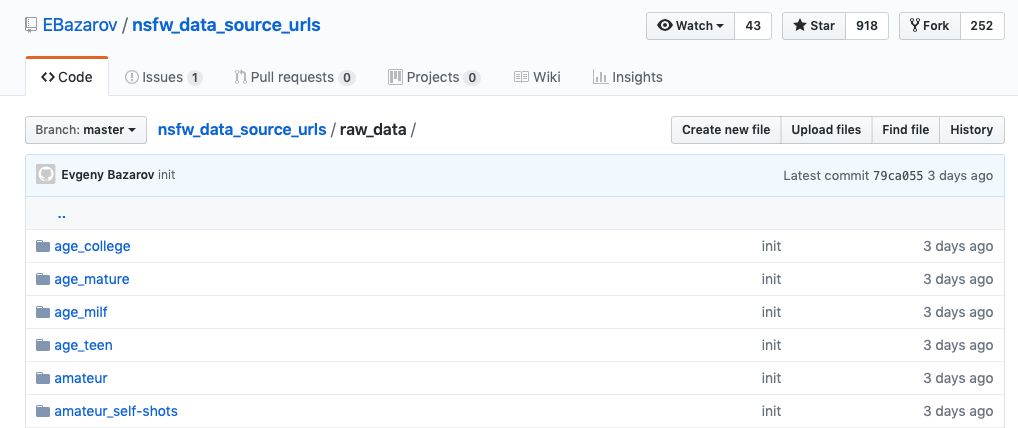Click Create new file button
The width and height of the screenshot is (1018, 428).
pyautogui.click(x=725, y=130)
